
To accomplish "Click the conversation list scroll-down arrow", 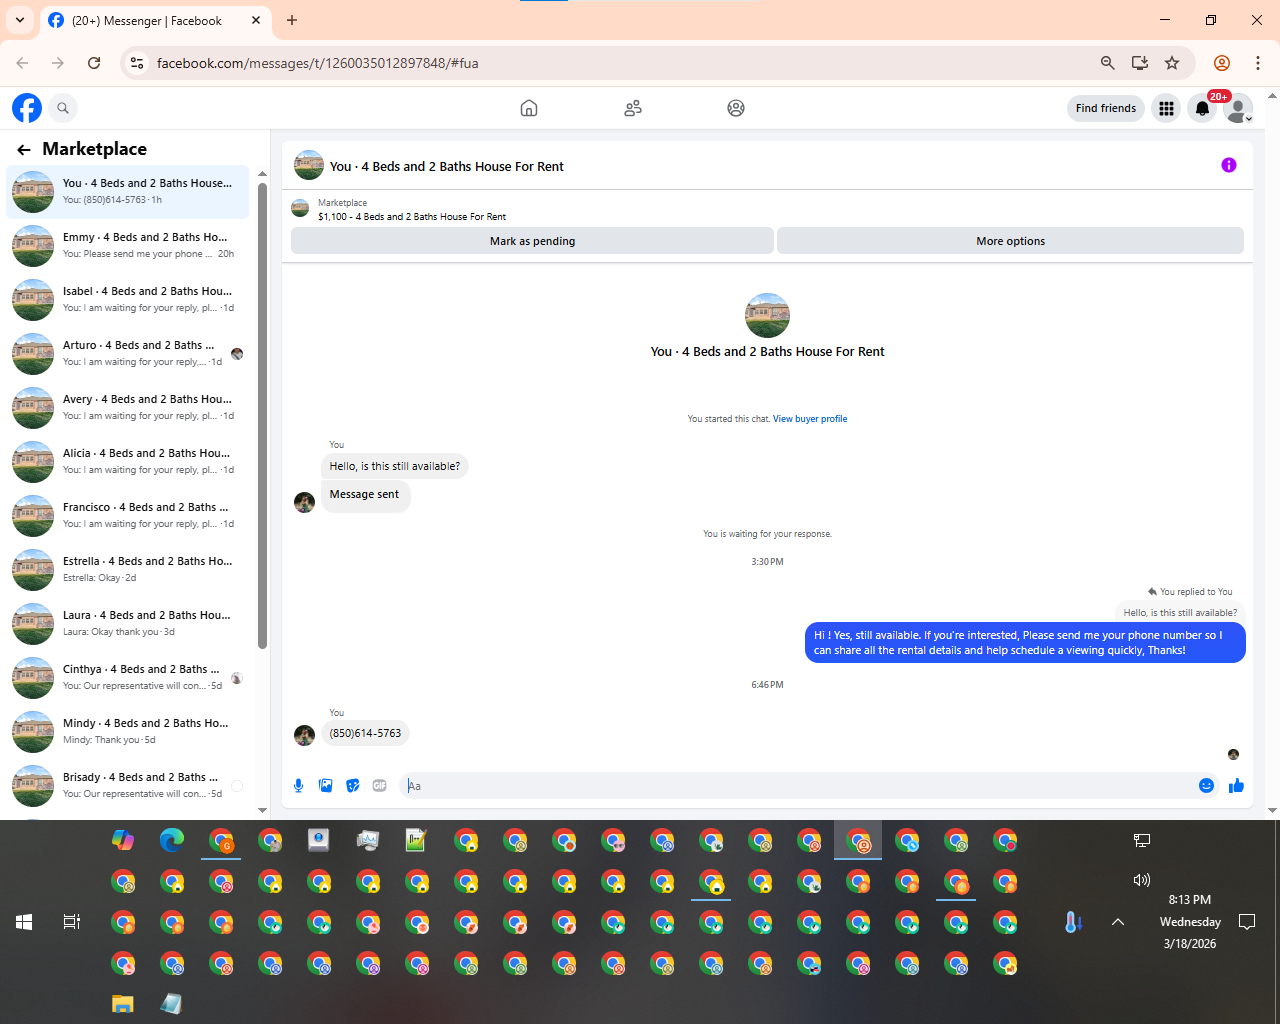I will tap(263, 810).
